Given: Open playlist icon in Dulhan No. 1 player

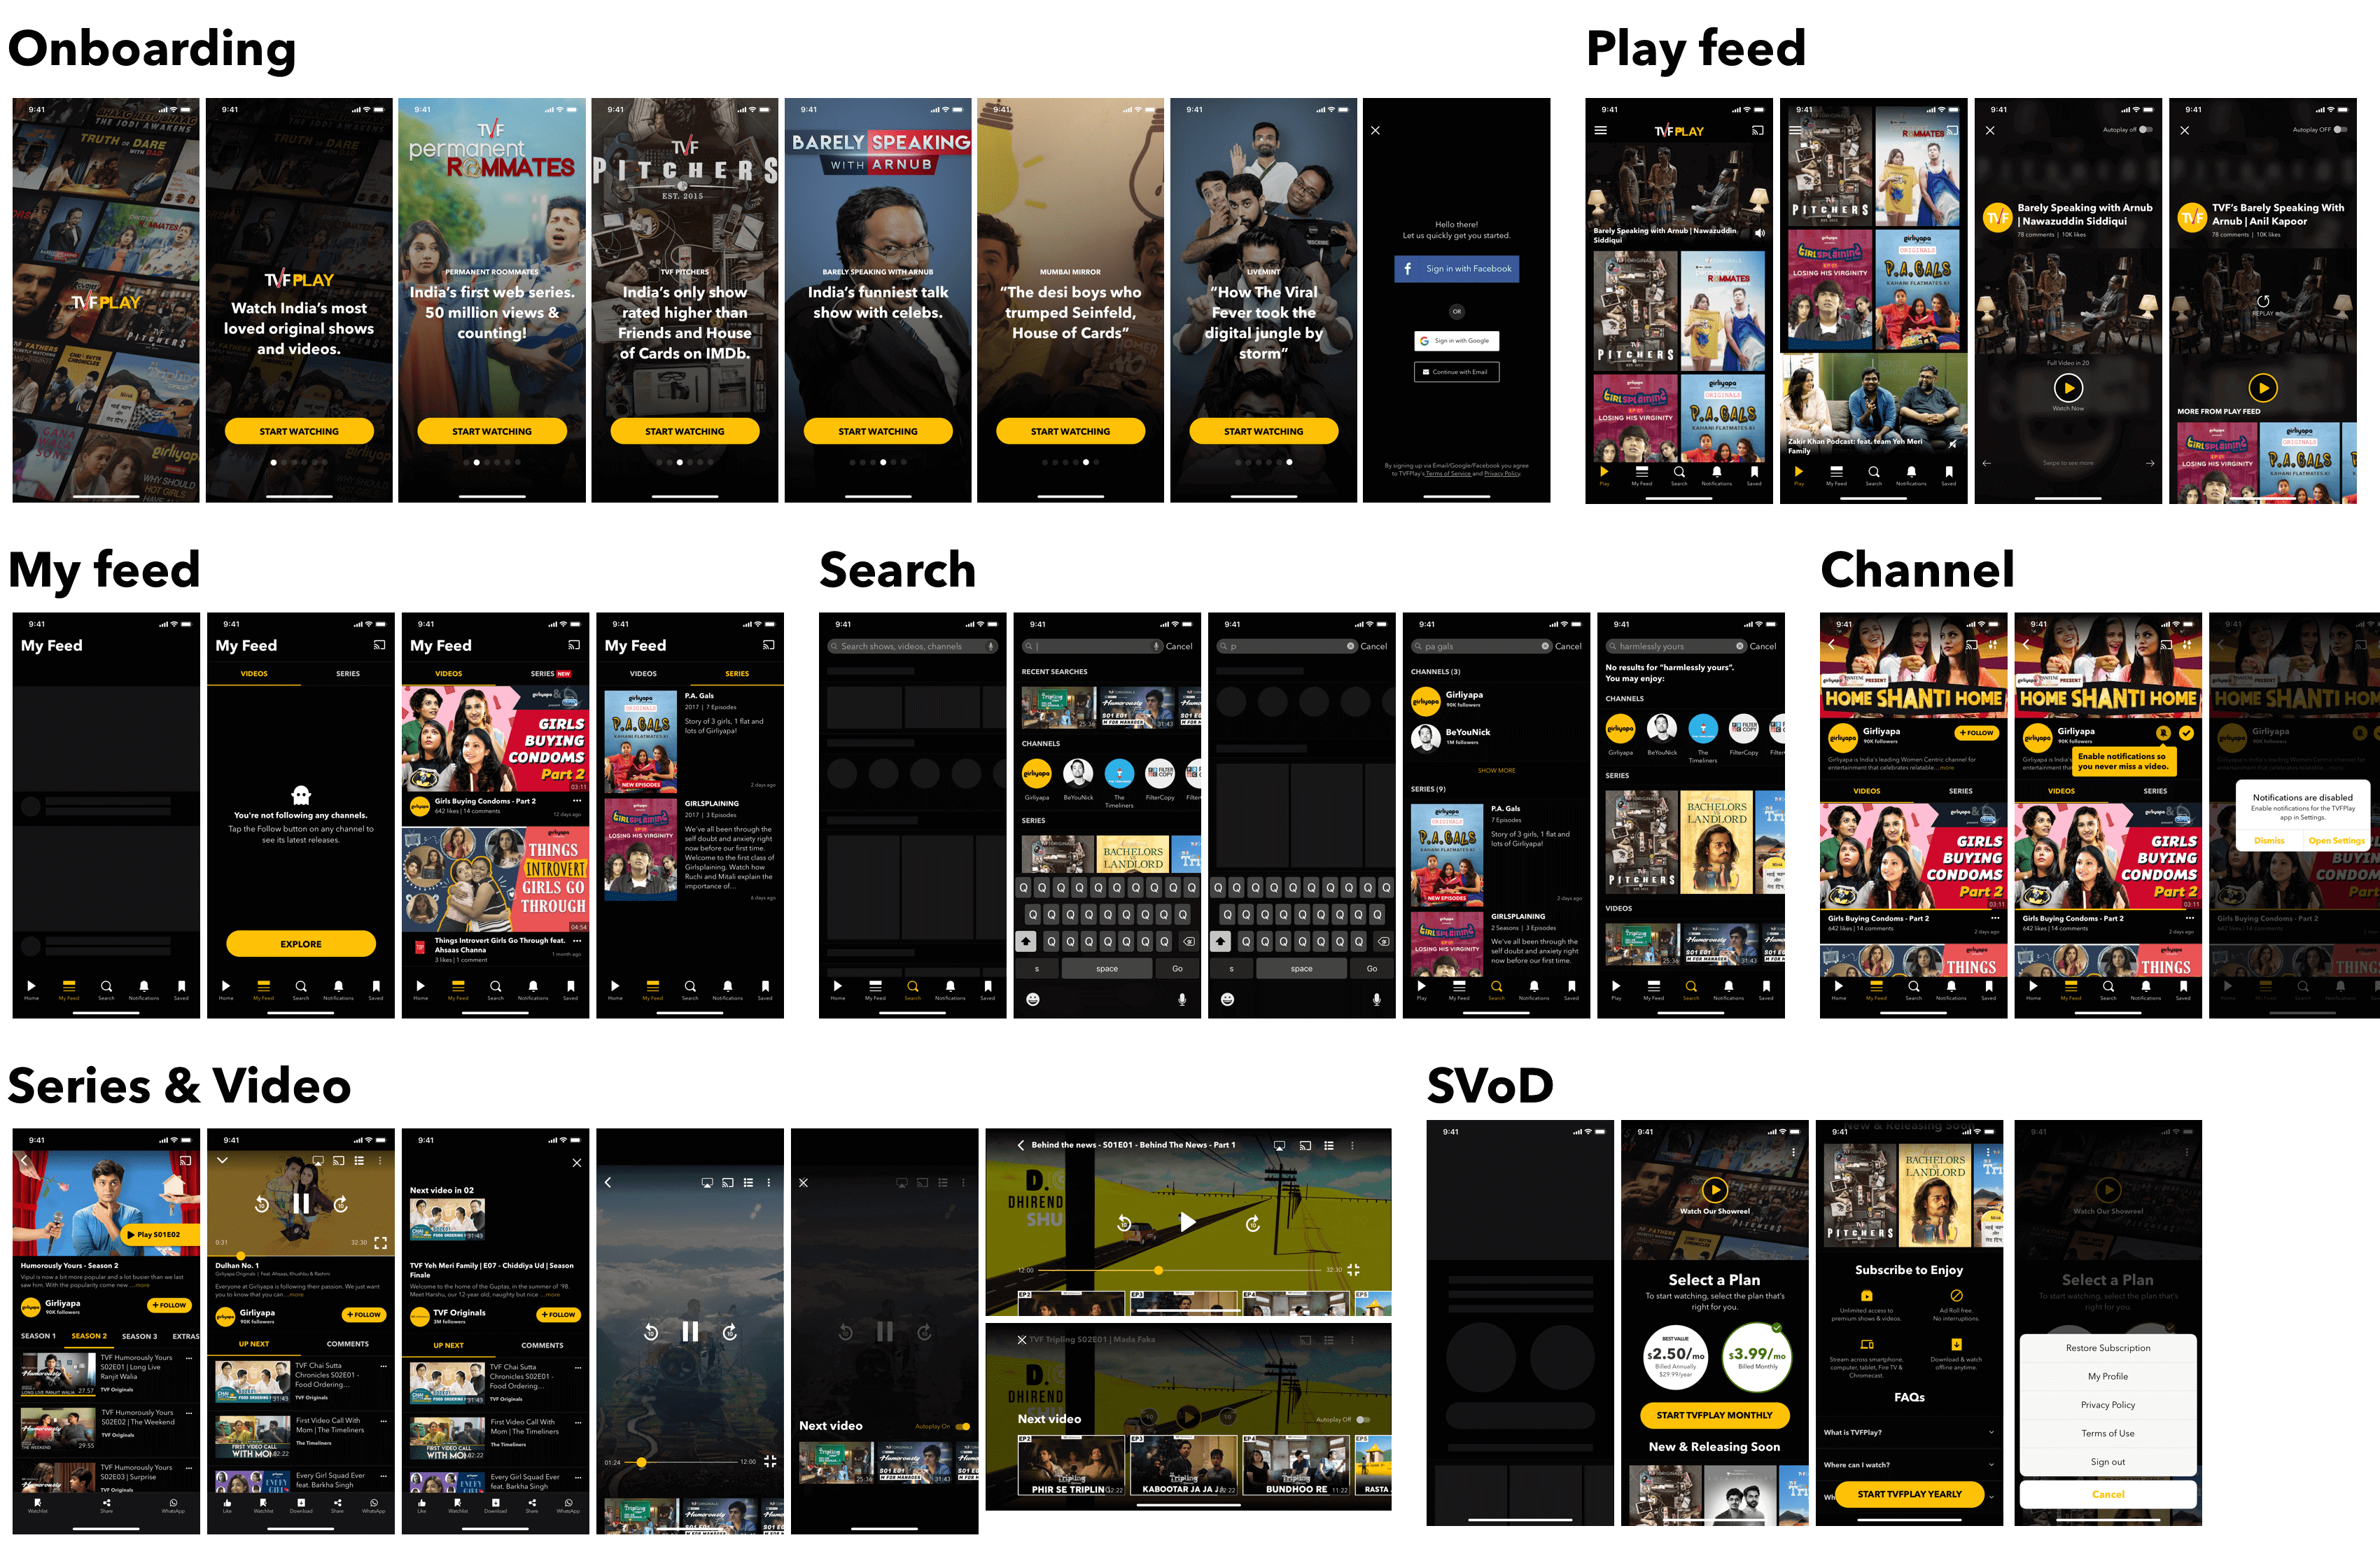Looking at the screenshot, I should click(x=358, y=1160).
